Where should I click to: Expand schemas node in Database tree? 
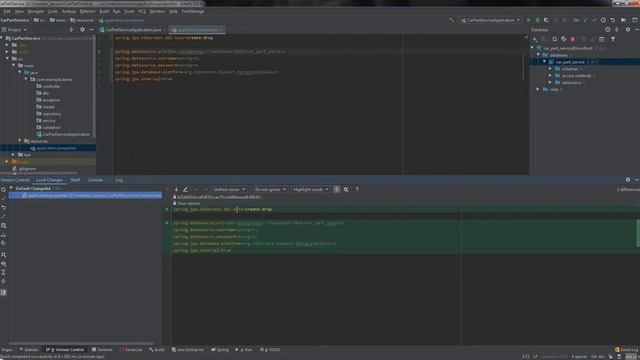pyautogui.click(x=550, y=69)
